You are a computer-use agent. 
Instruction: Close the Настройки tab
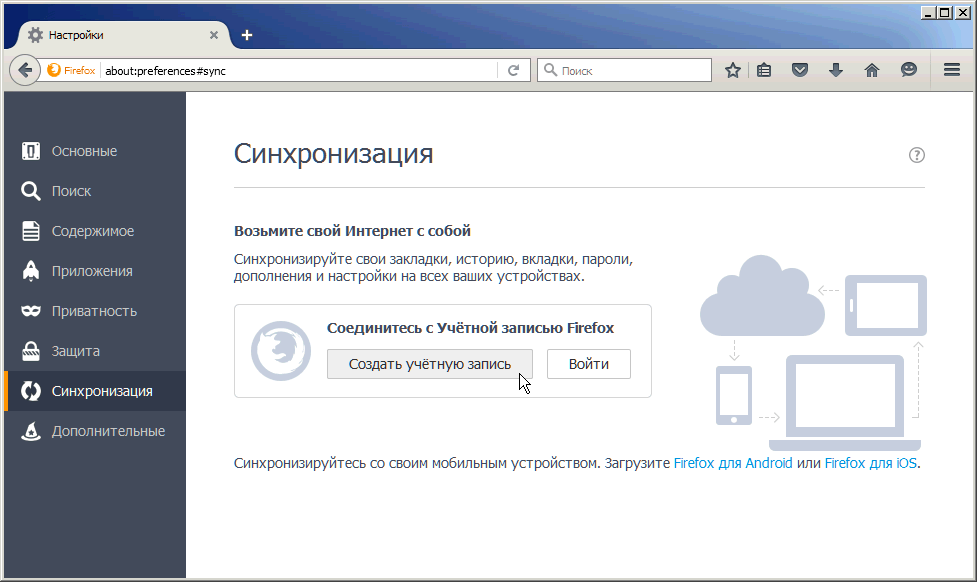tap(214, 35)
